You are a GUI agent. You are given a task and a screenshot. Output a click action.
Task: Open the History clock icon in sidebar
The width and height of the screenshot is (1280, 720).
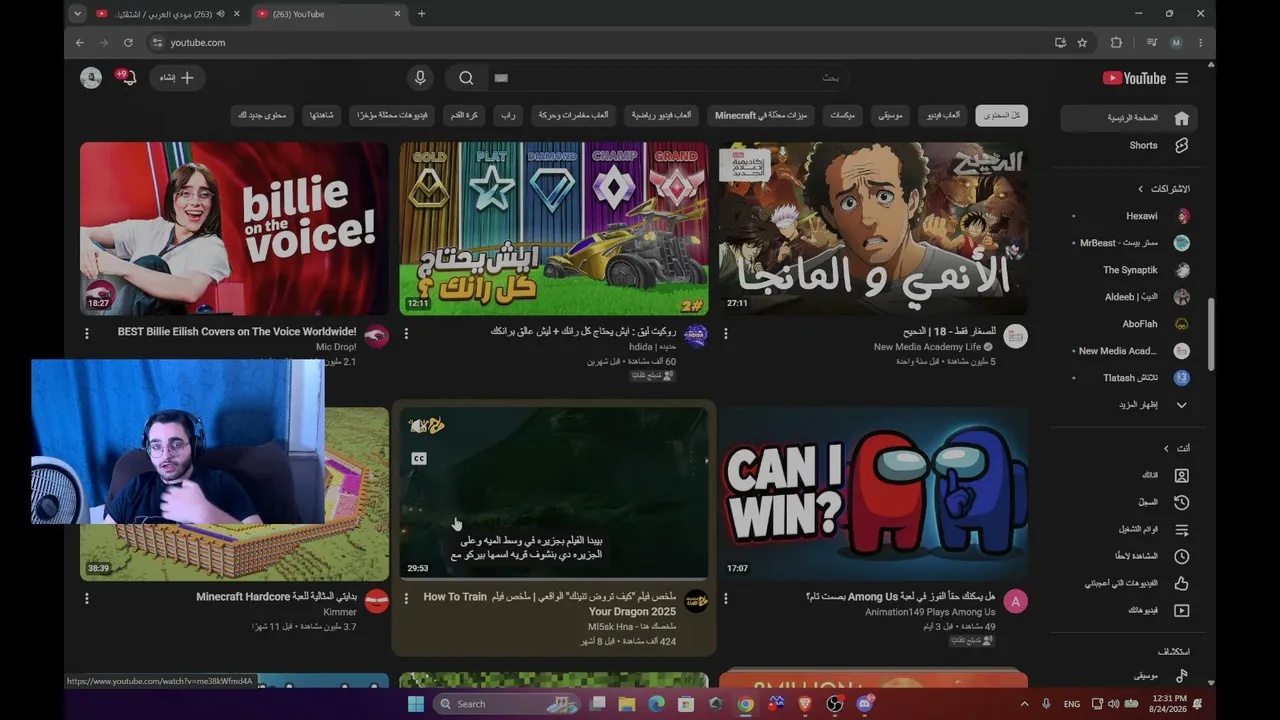pos(1181,502)
